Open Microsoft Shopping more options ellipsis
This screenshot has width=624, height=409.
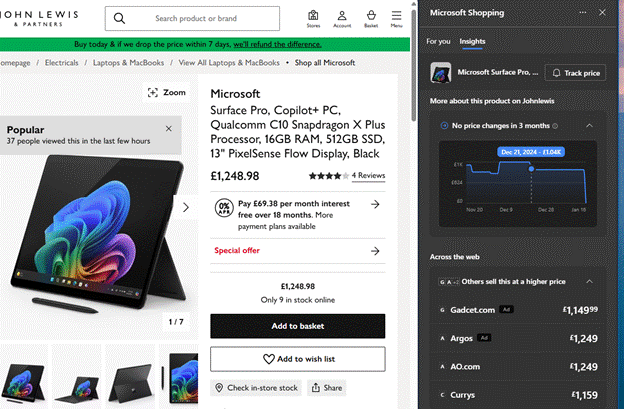click(583, 12)
